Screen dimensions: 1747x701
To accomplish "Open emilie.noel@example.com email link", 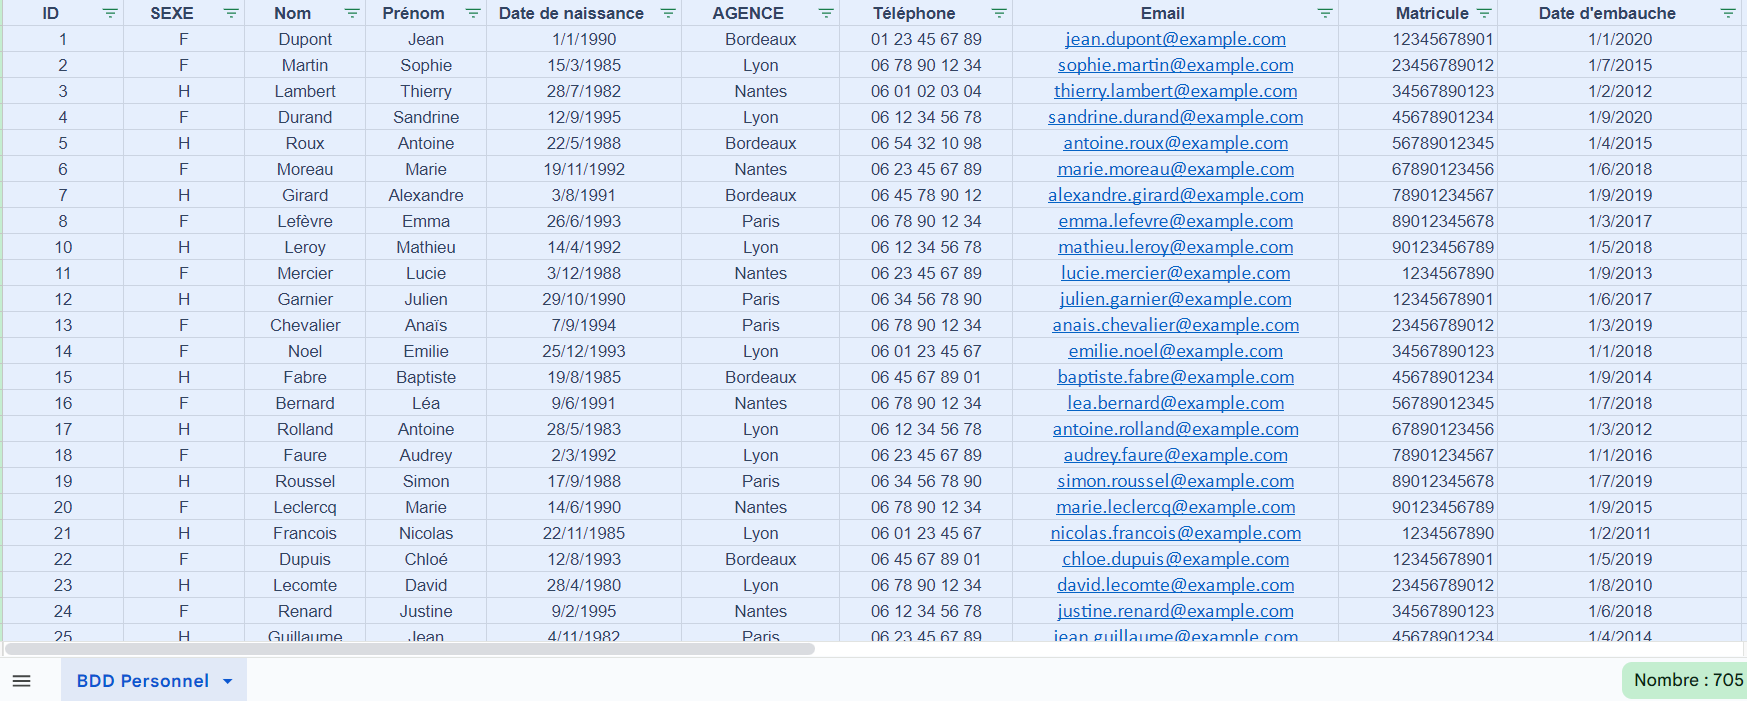I will (1175, 351).
